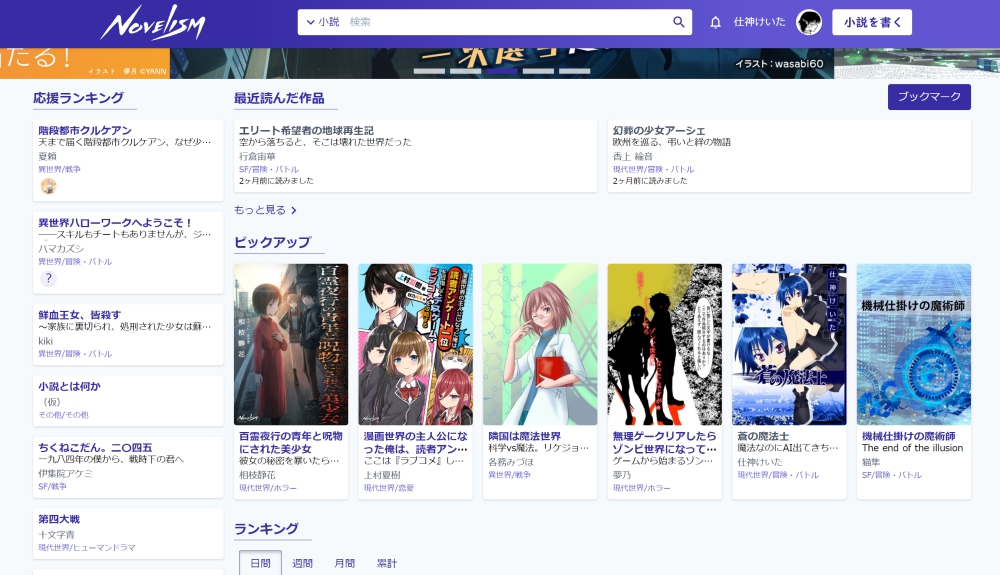Click genre tag 現代世界/ヒューマンドラマ under 第四大戦
Viewport: 1000px width, 575px height.
tap(87, 548)
